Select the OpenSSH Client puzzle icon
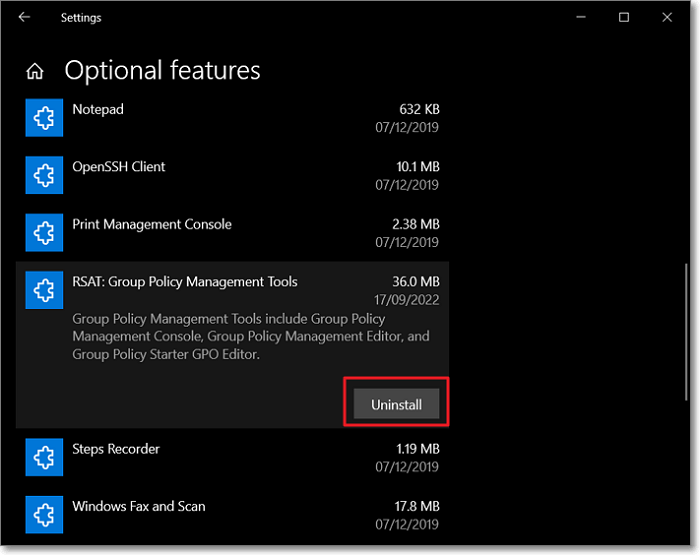 click(44, 175)
